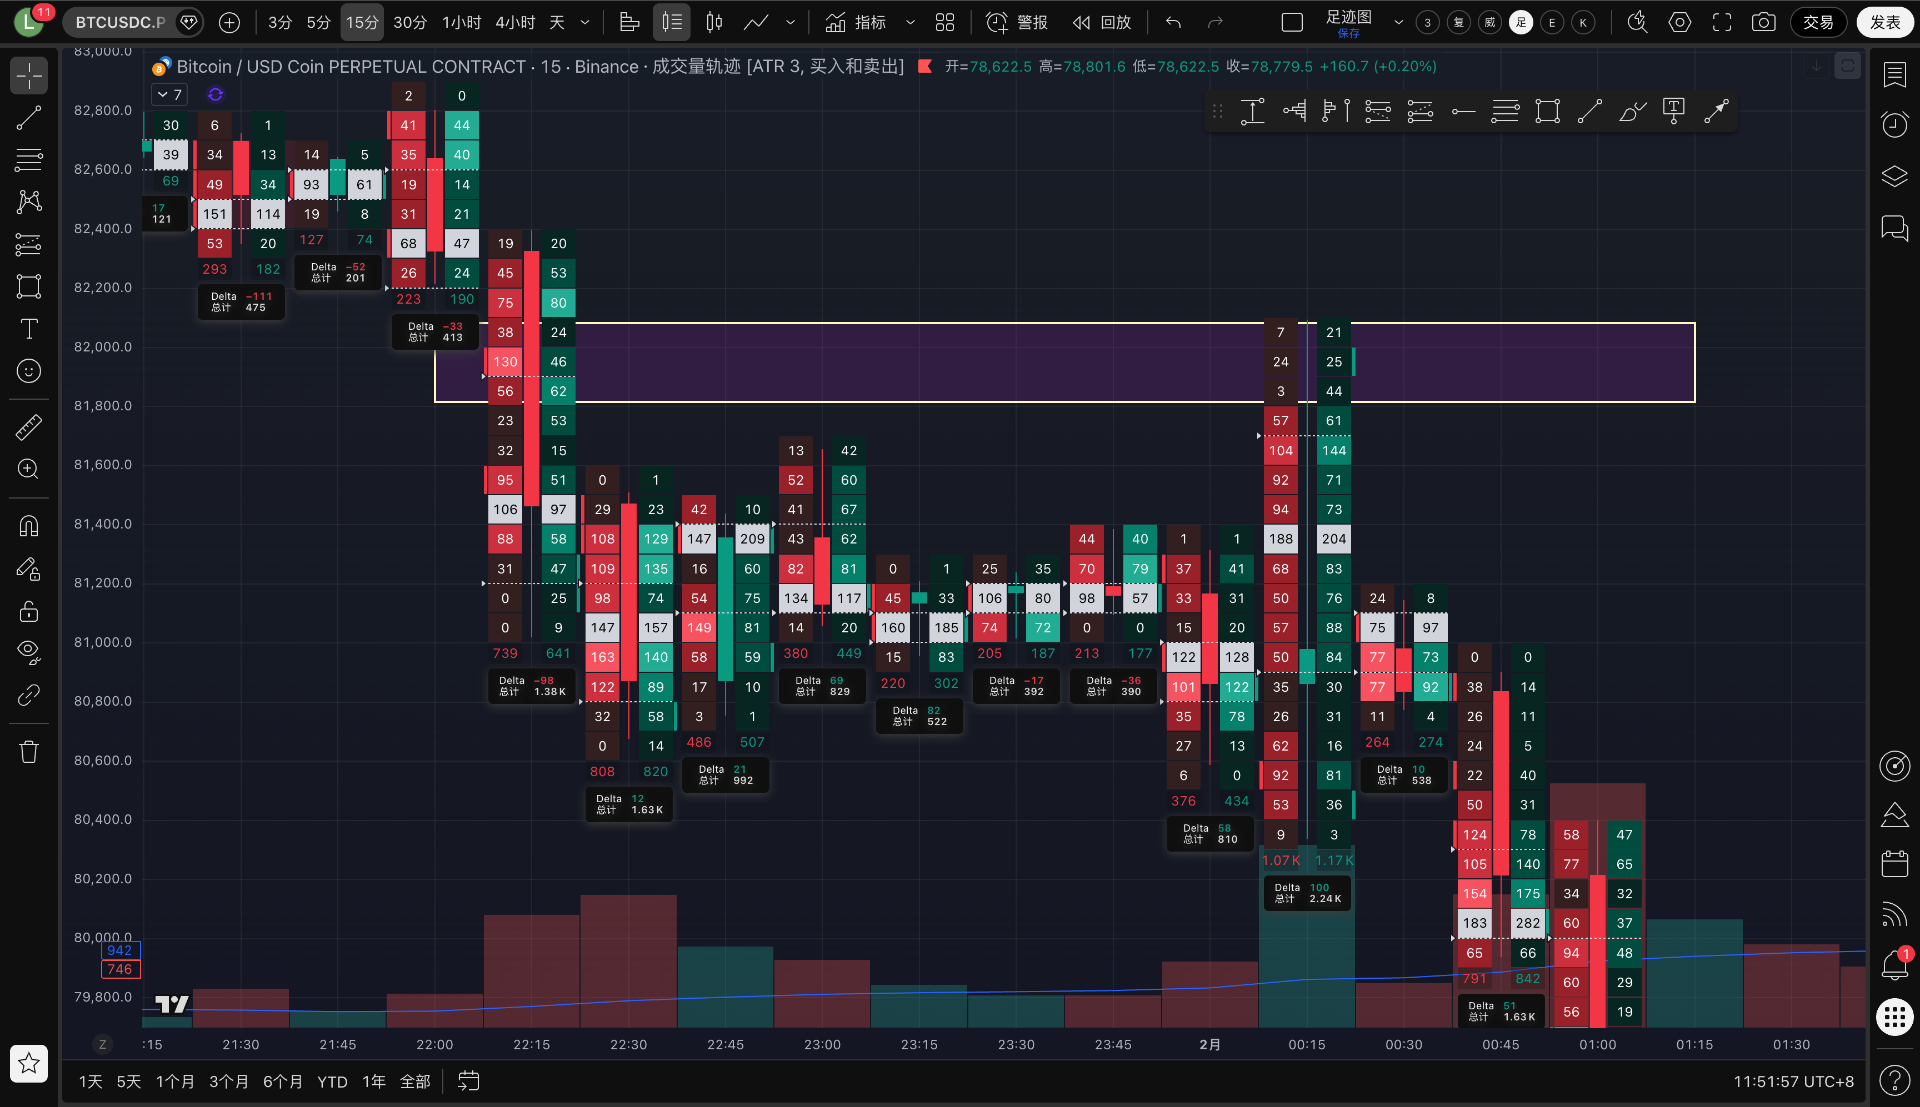Image resolution: width=1920 pixels, height=1107 pixels.
Task: Open the 足迹图 layout name dropdown
Action: tap(1399, 22)
